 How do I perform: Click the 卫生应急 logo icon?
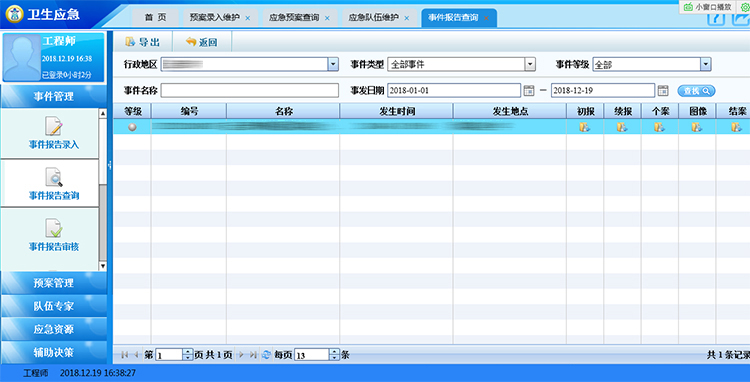tap(14, 15)
